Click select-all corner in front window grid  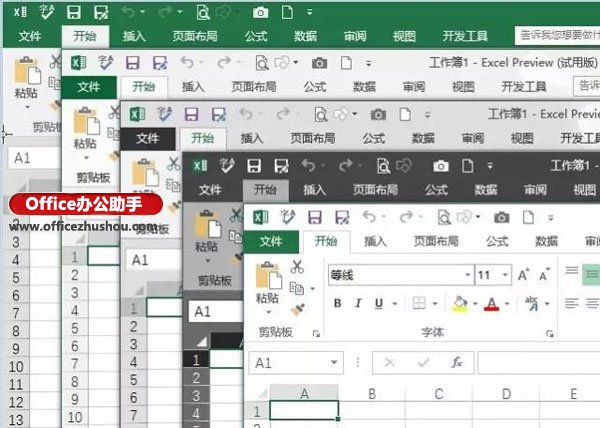261,393
